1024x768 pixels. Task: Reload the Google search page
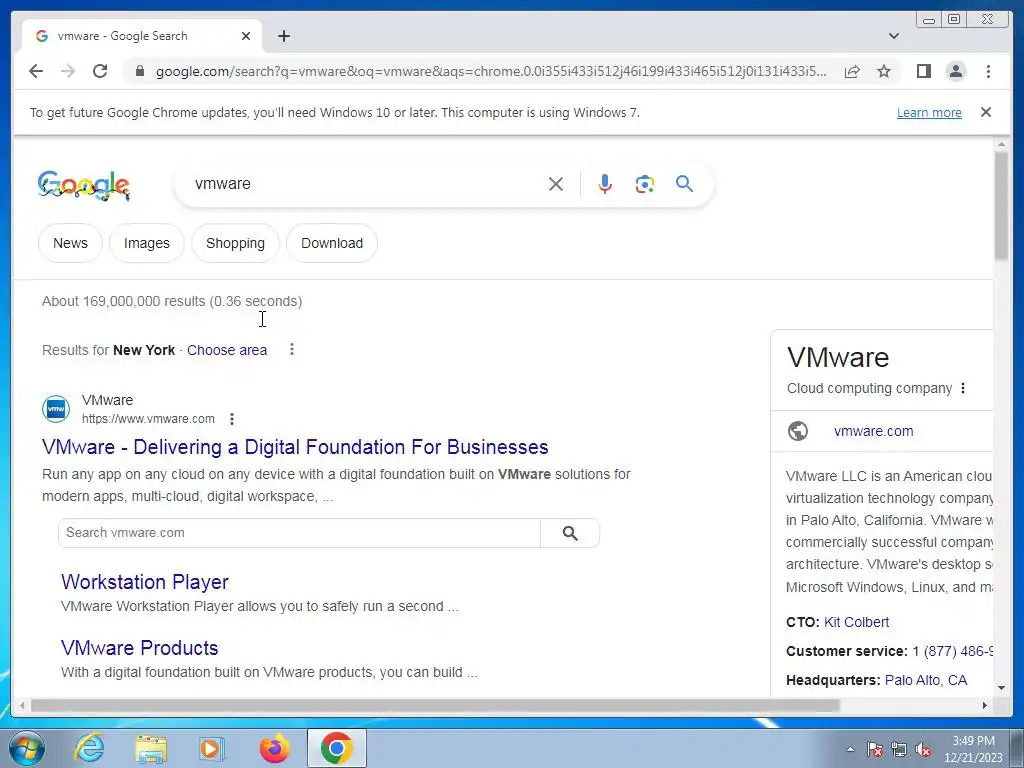100,71
